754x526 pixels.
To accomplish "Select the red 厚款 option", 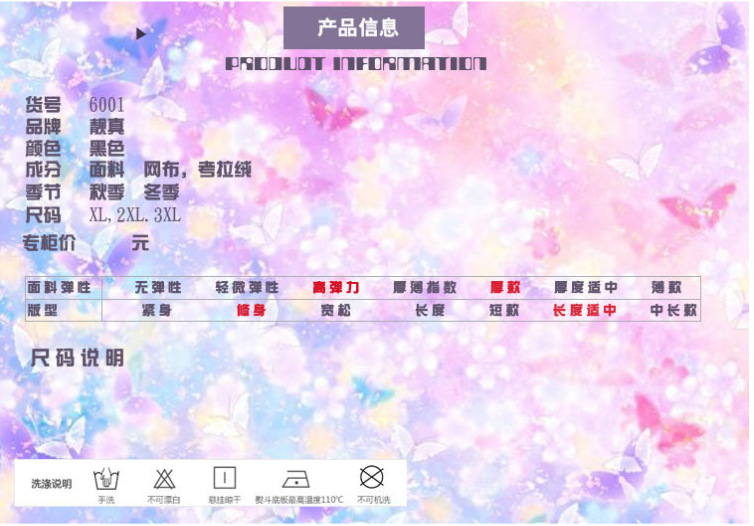I will [505, 288].
